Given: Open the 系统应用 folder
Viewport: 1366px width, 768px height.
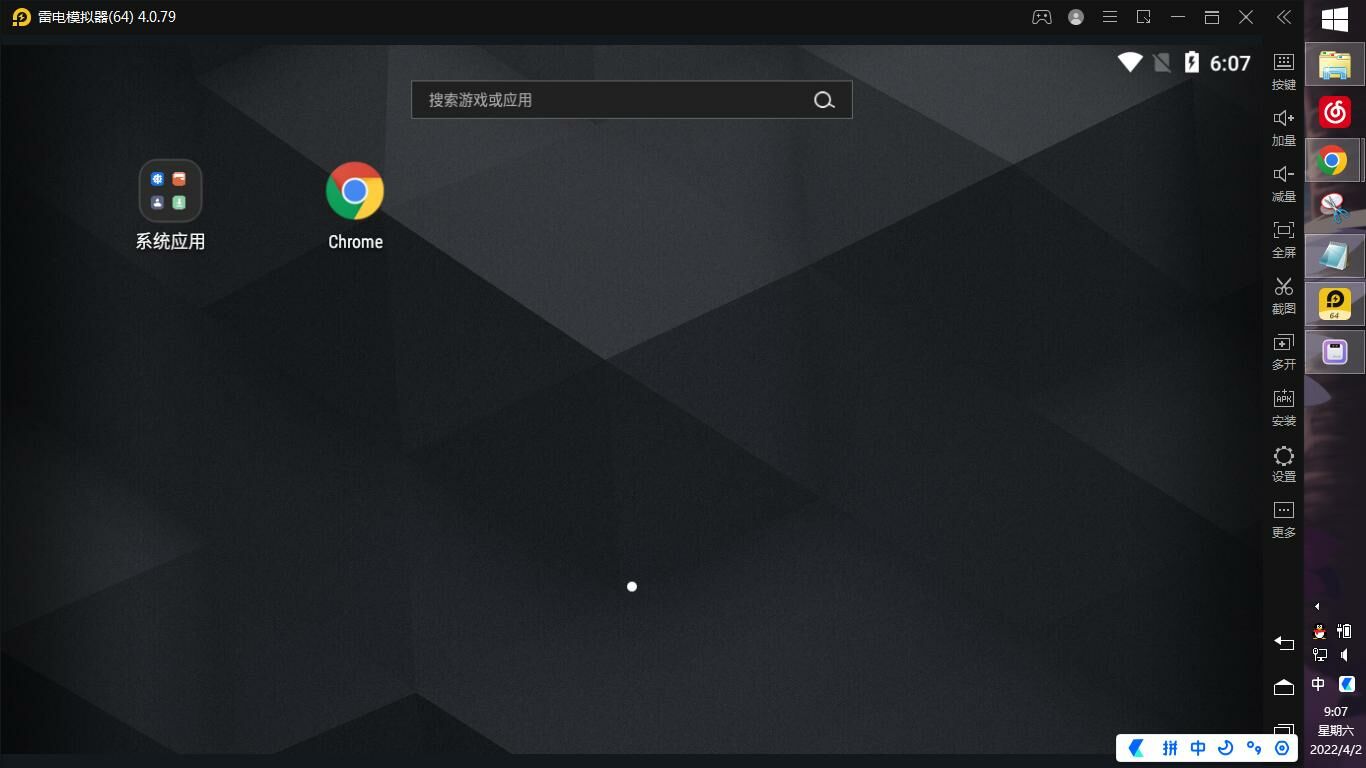Looking at the screenshot, I should coord(170,190).
